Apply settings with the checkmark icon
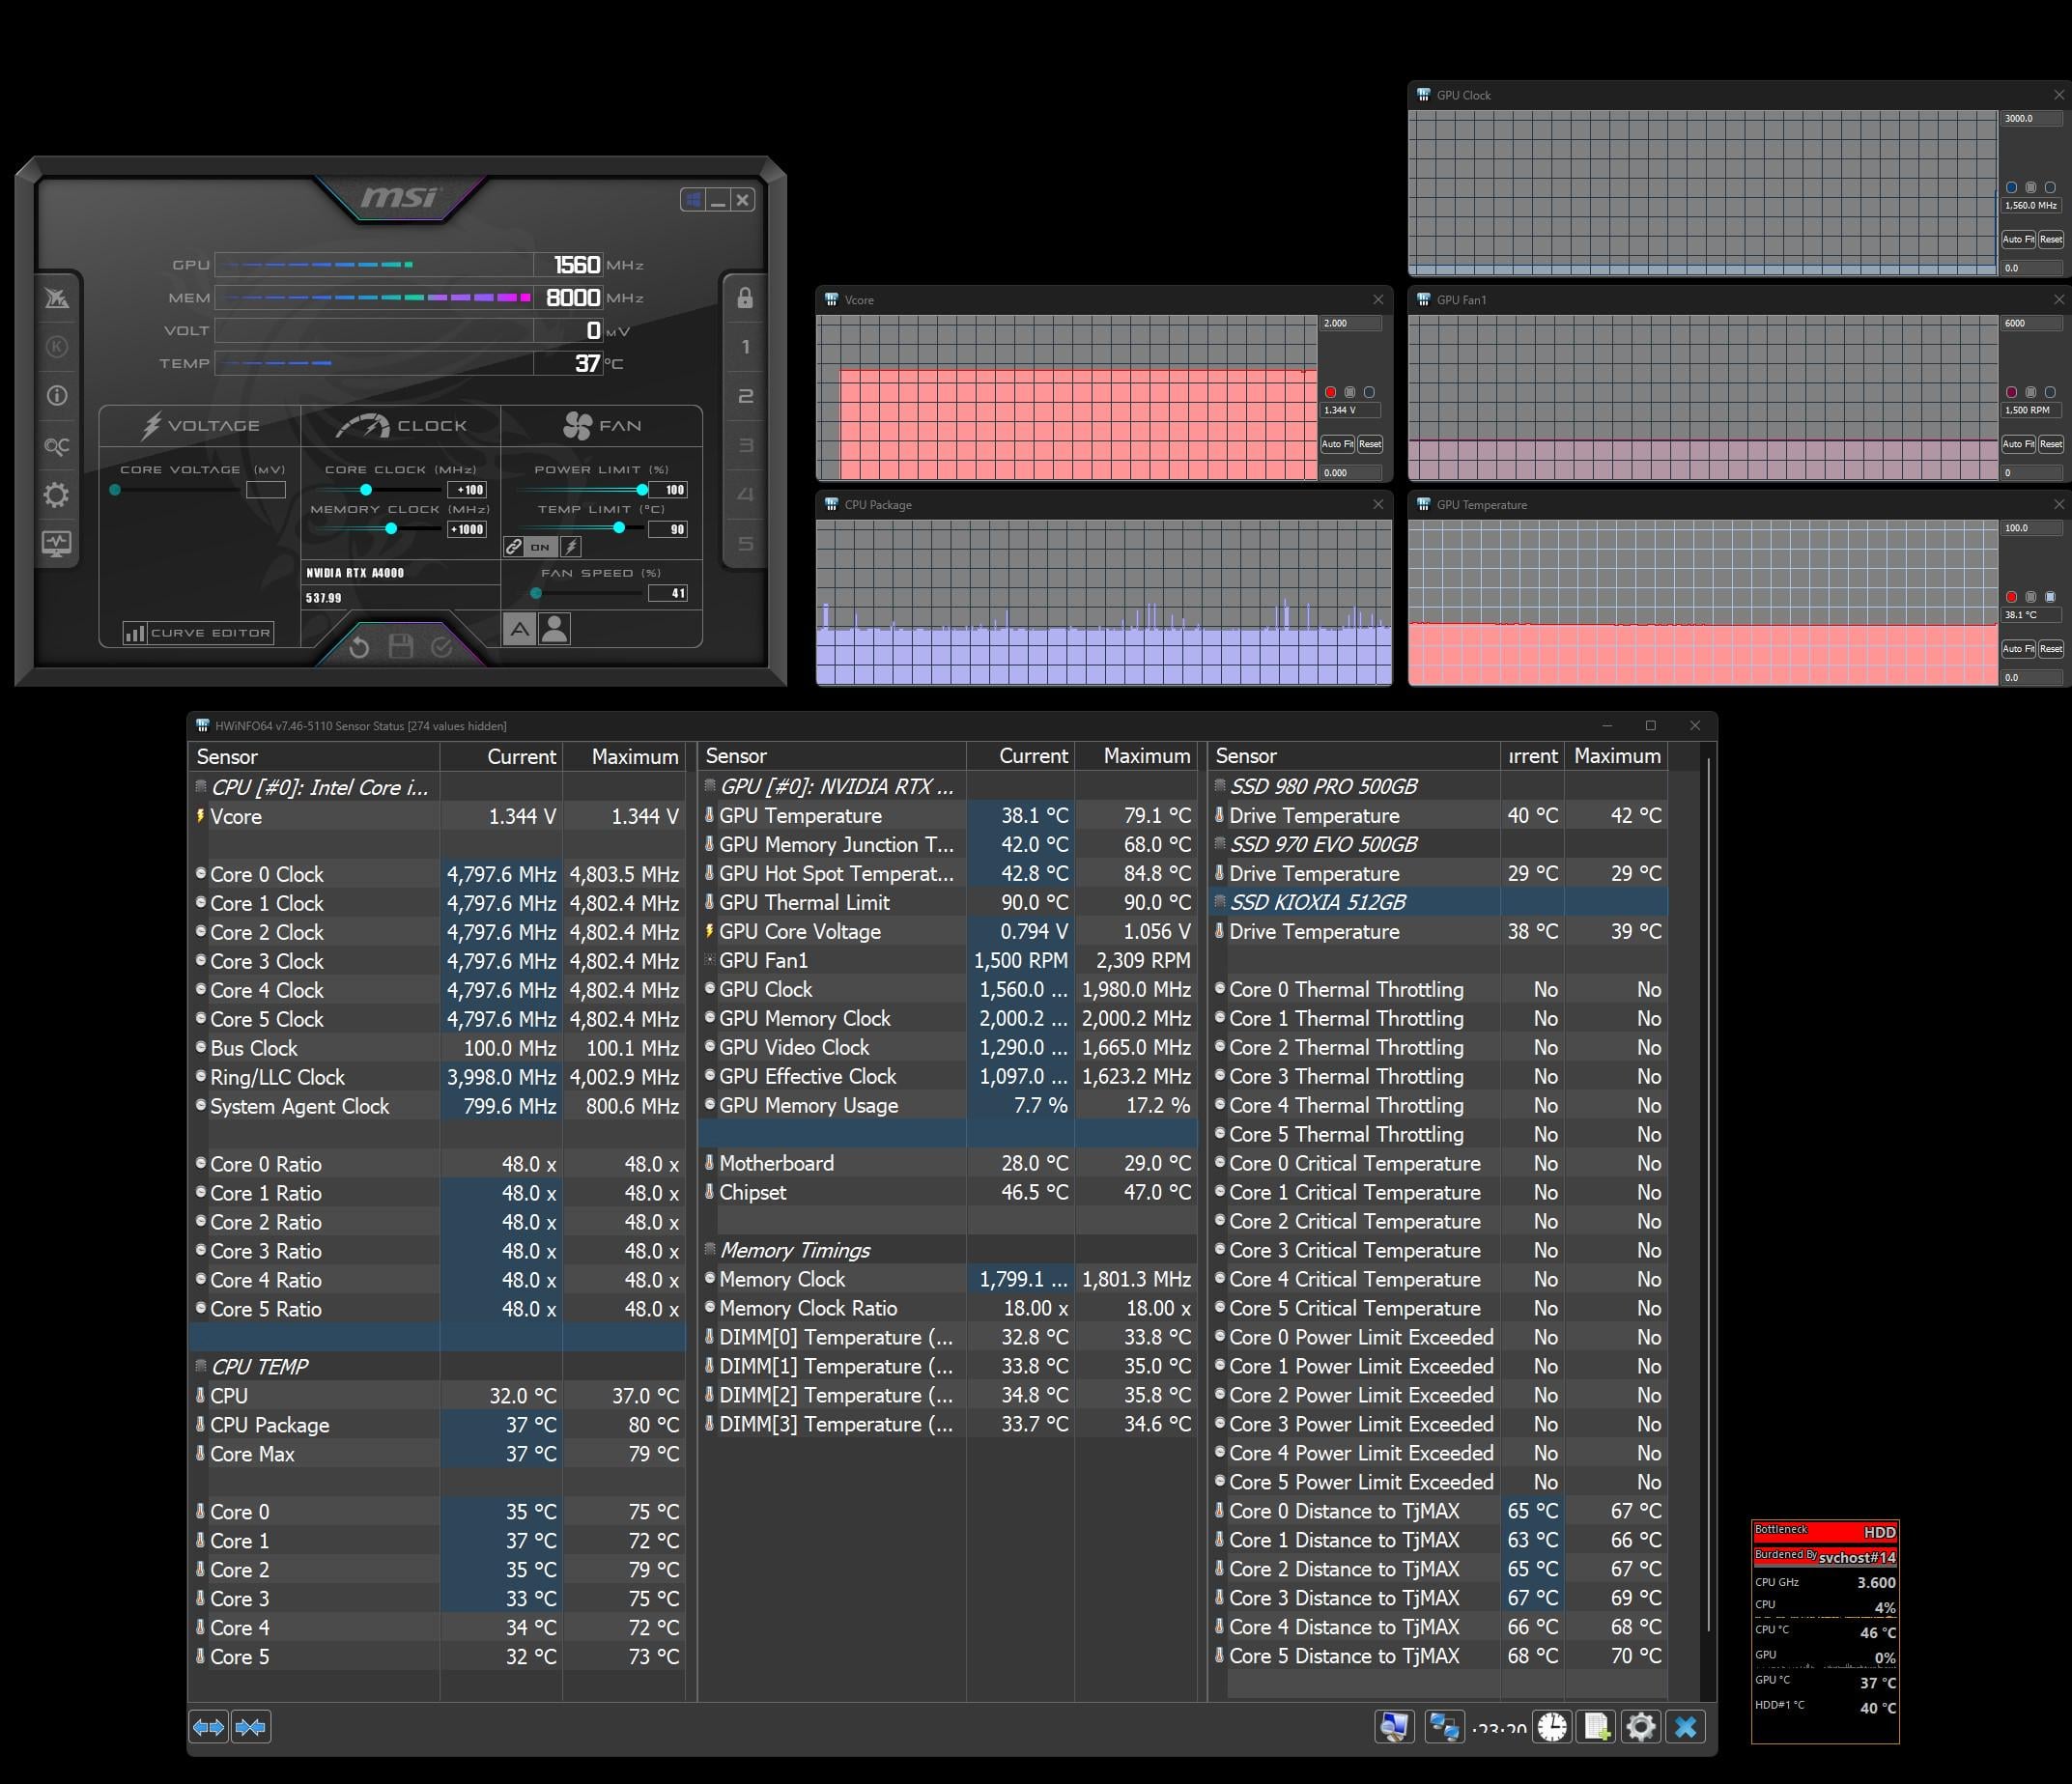 [x=442, y=647]
